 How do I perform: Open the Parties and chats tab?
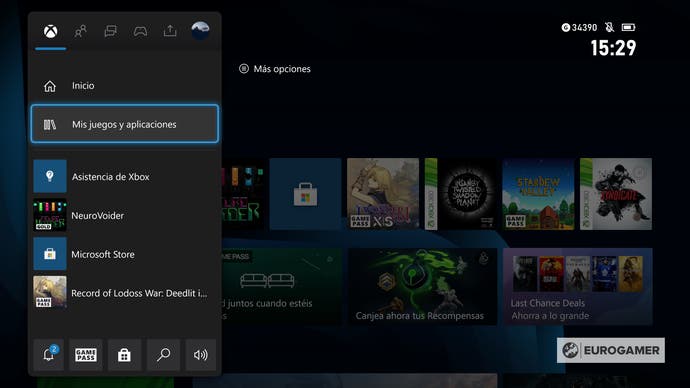pos(110,31)
